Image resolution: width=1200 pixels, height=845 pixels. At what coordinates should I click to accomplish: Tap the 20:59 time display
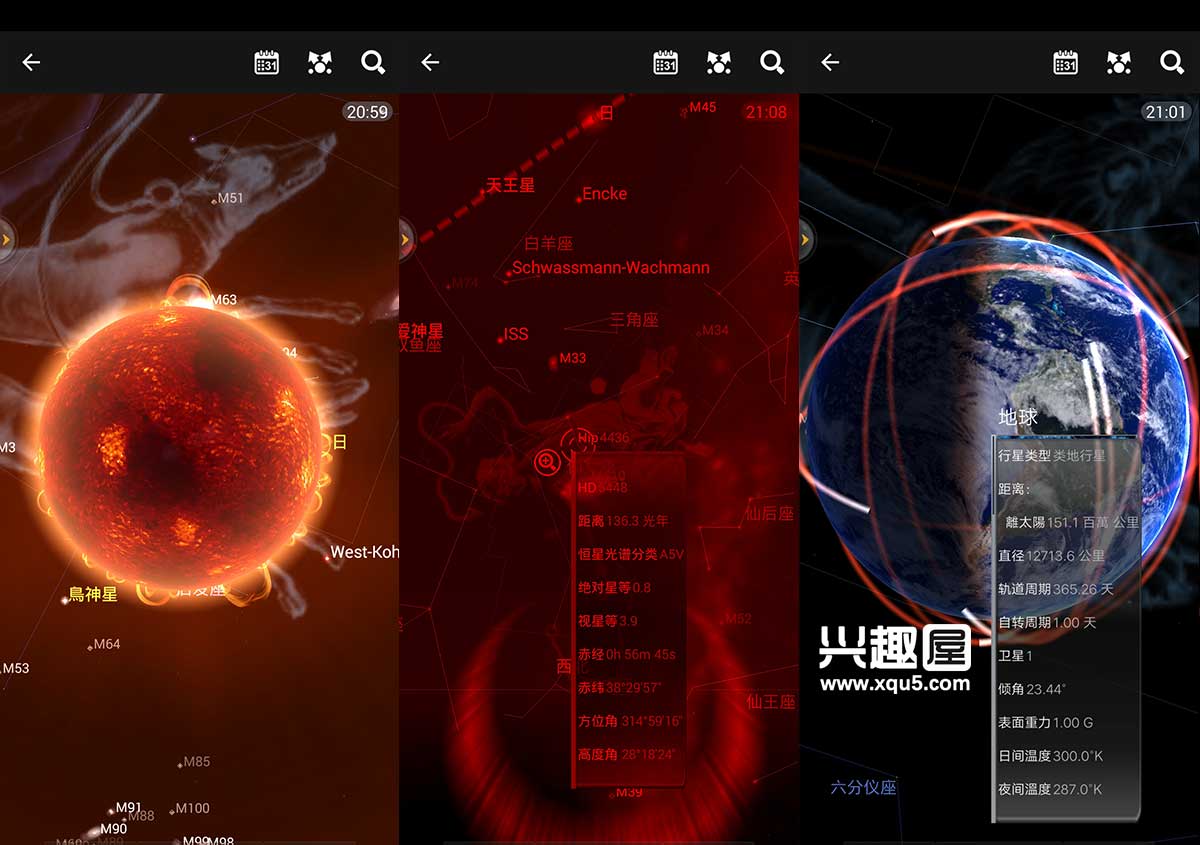click(x=367, y=112)
